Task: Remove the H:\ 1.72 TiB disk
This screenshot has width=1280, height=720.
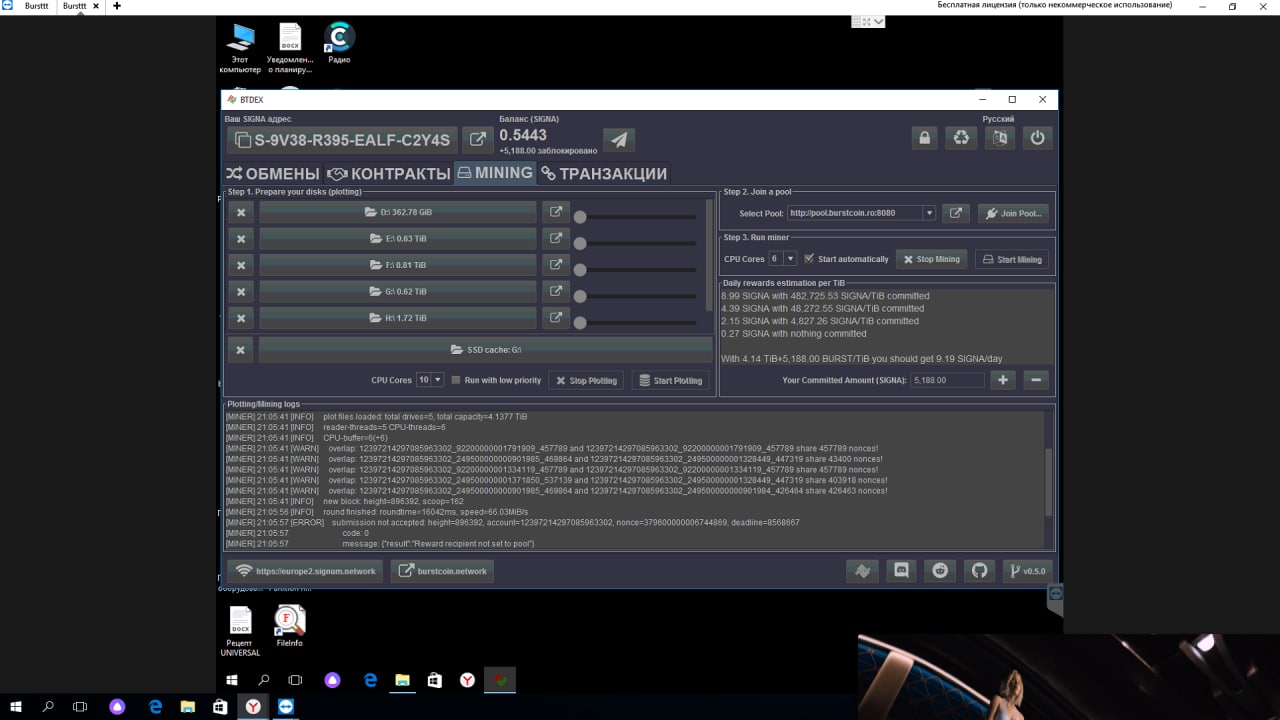Action: (x=240, y=318)
